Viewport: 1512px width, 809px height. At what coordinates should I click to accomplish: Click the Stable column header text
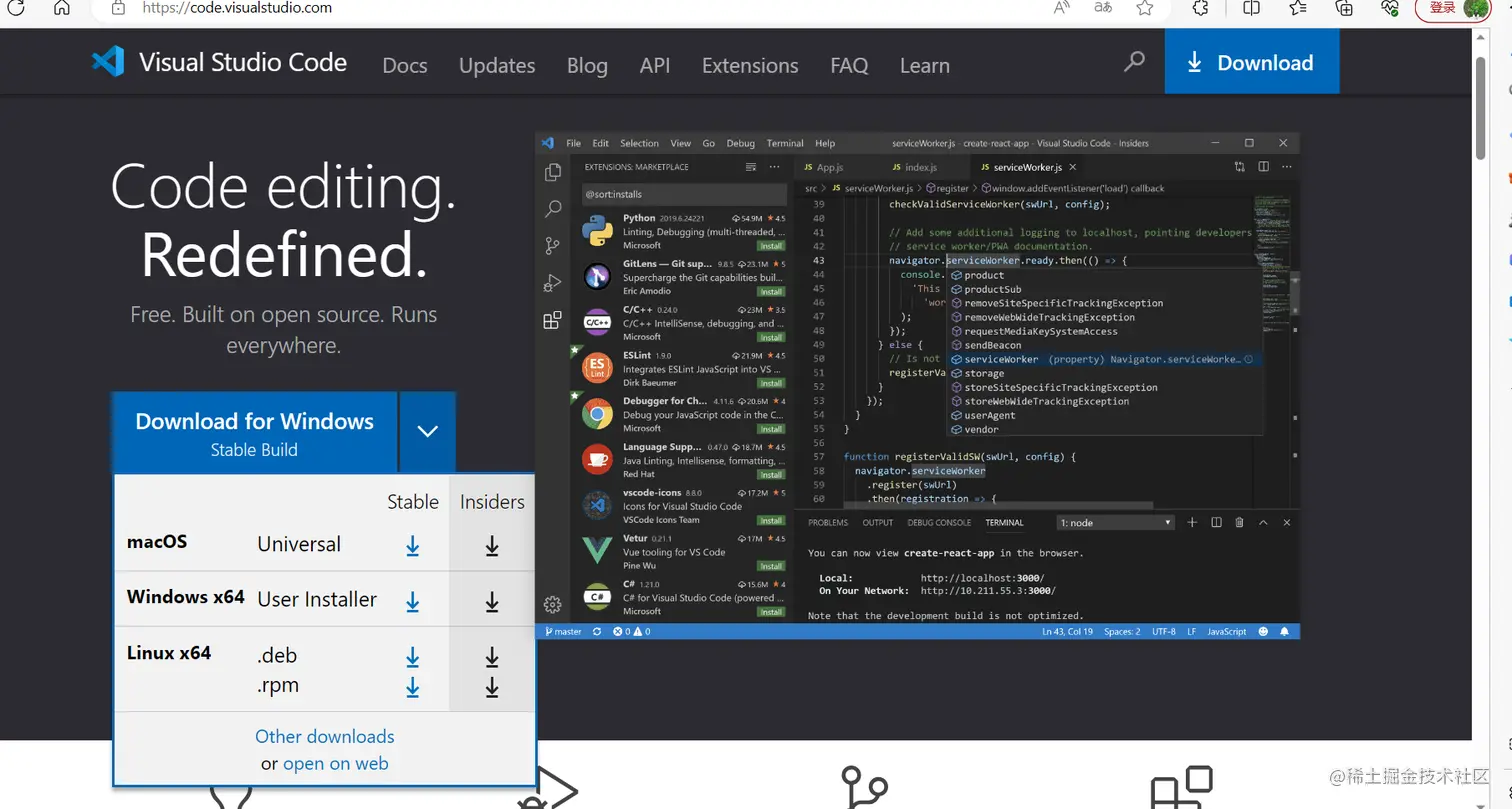pyautogui.click(x=413, y=502)
